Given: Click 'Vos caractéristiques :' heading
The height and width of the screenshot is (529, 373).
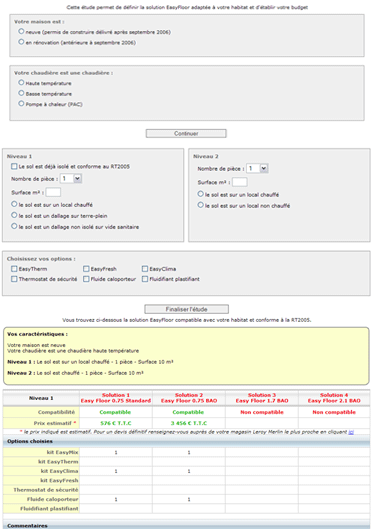Looking at the screenshot, I should tap(37, 334).
